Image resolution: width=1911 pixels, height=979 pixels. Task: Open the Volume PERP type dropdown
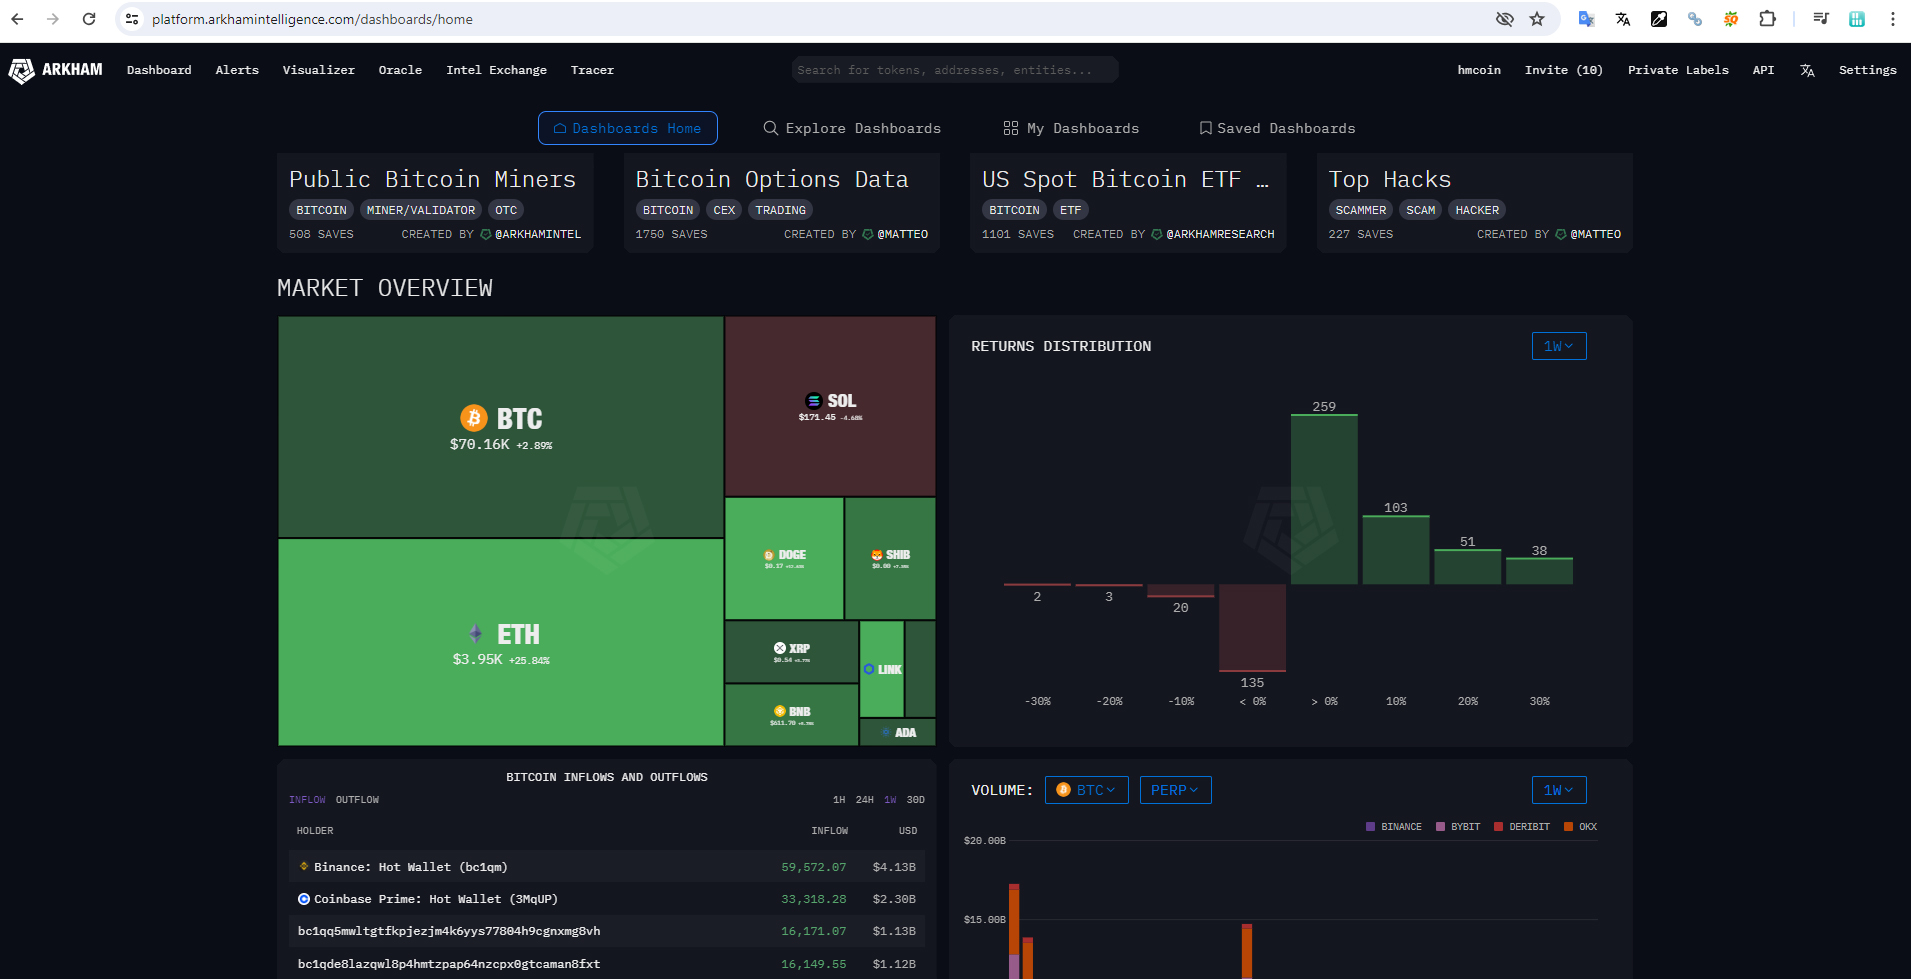(x=1175, y=790)
